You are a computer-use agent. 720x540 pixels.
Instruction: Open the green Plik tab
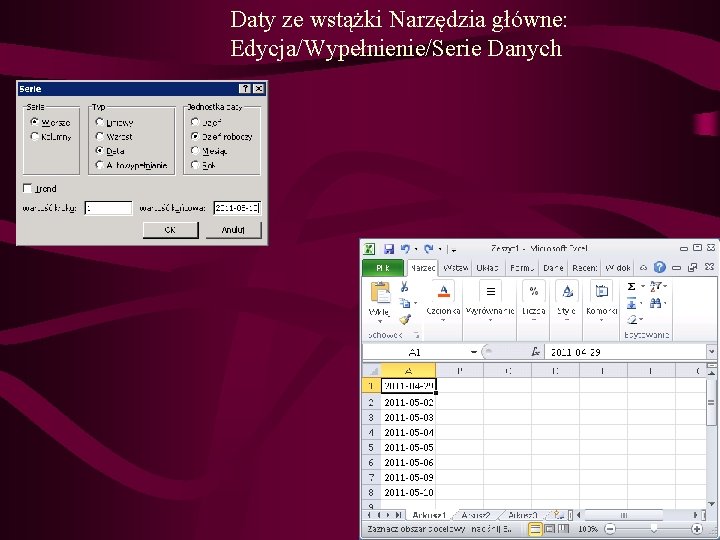[382, 268]
